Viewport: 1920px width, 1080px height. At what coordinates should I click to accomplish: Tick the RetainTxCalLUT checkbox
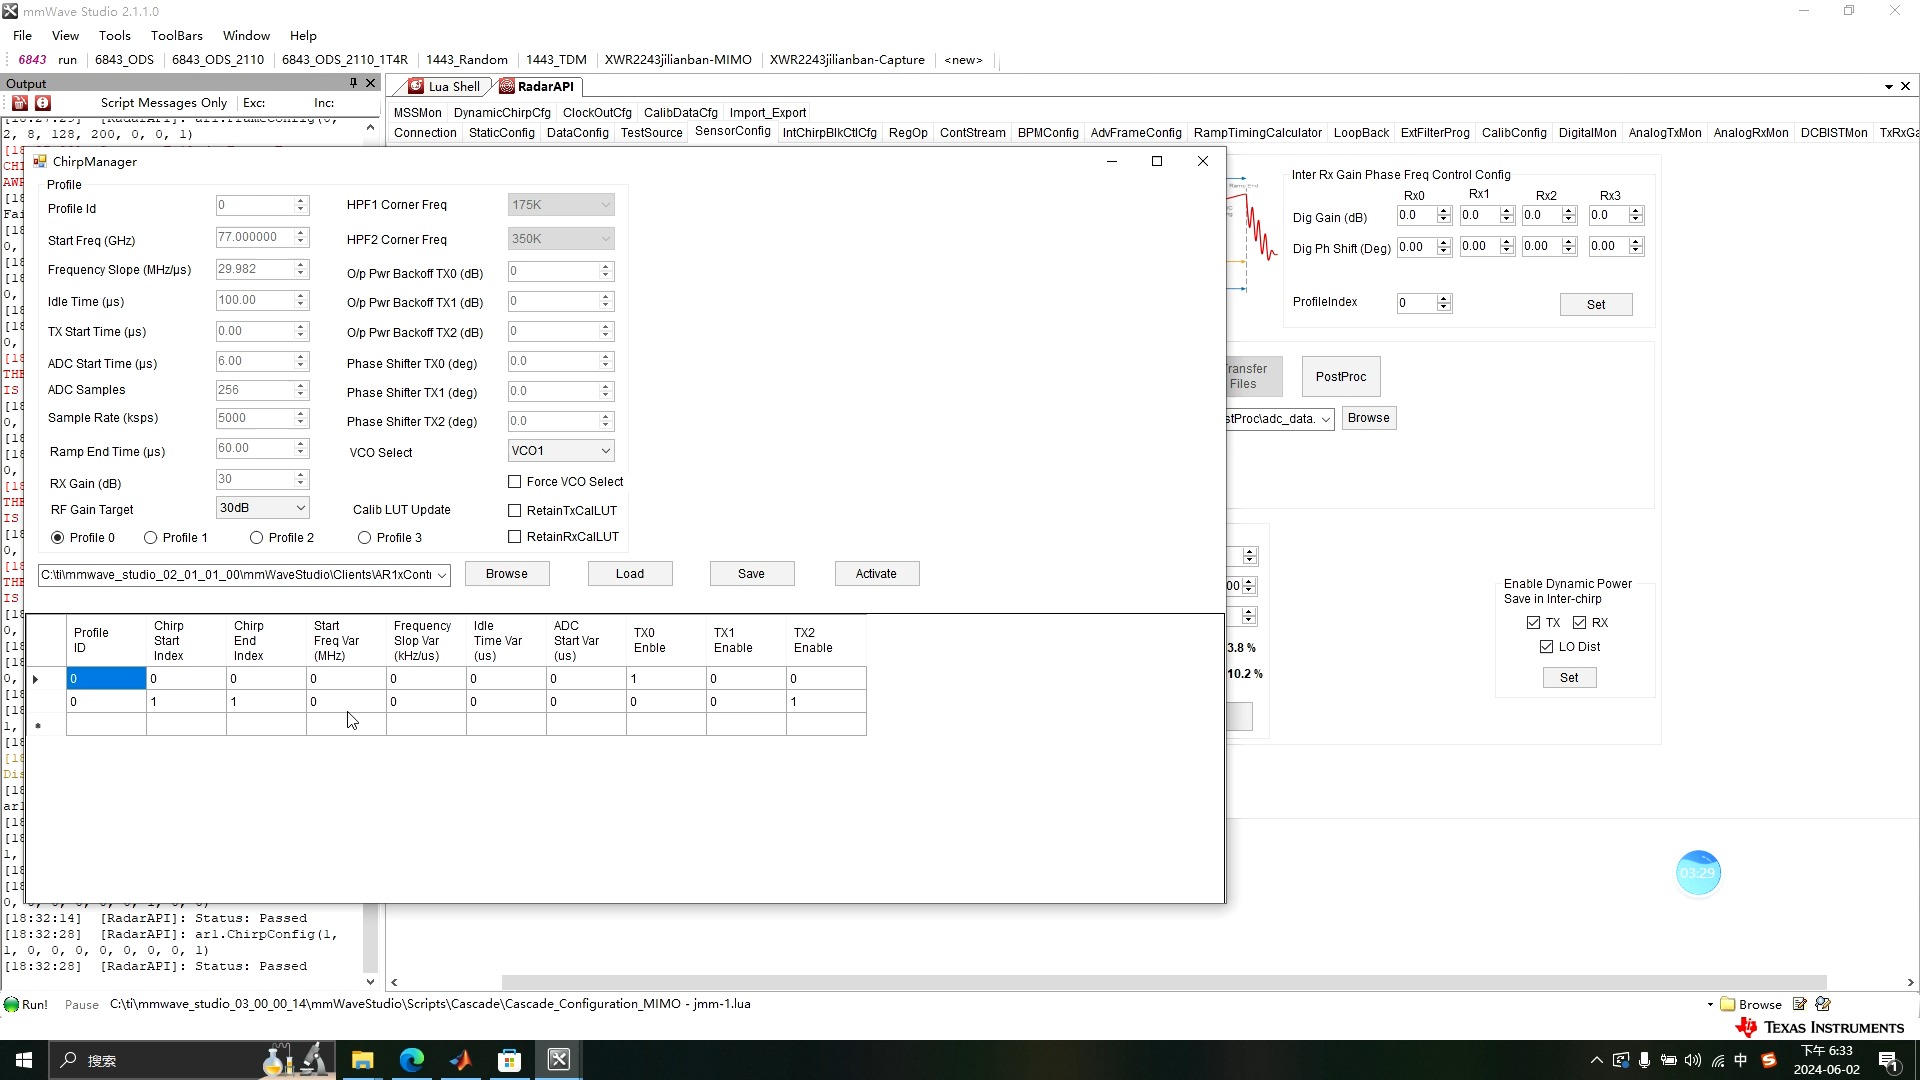515,511
